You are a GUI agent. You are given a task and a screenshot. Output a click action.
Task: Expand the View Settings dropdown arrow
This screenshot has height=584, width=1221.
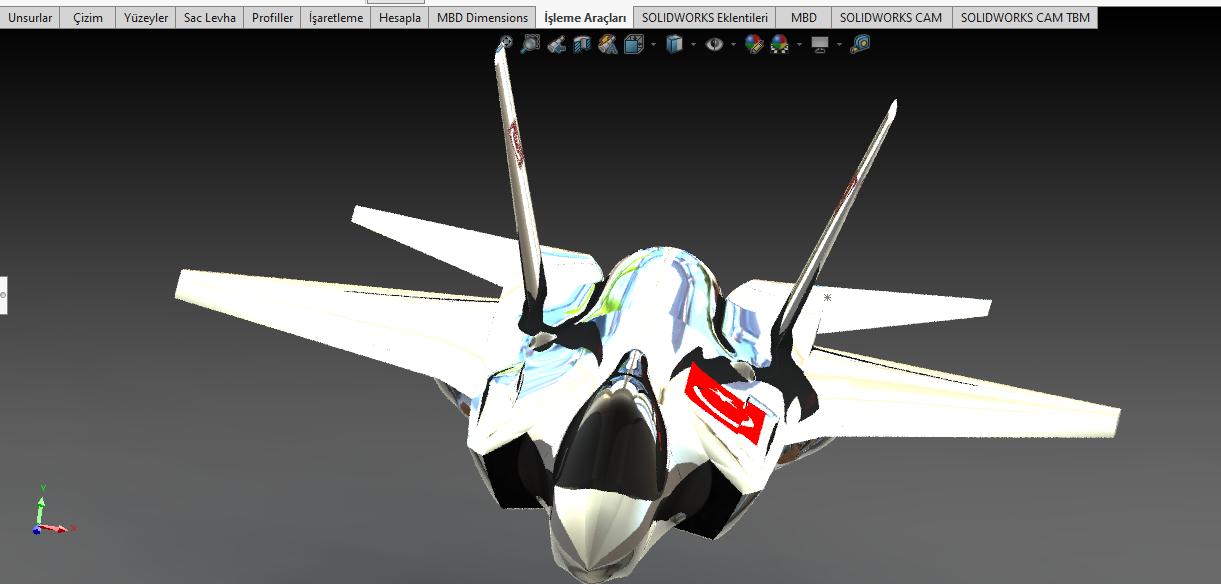[839, 44]
